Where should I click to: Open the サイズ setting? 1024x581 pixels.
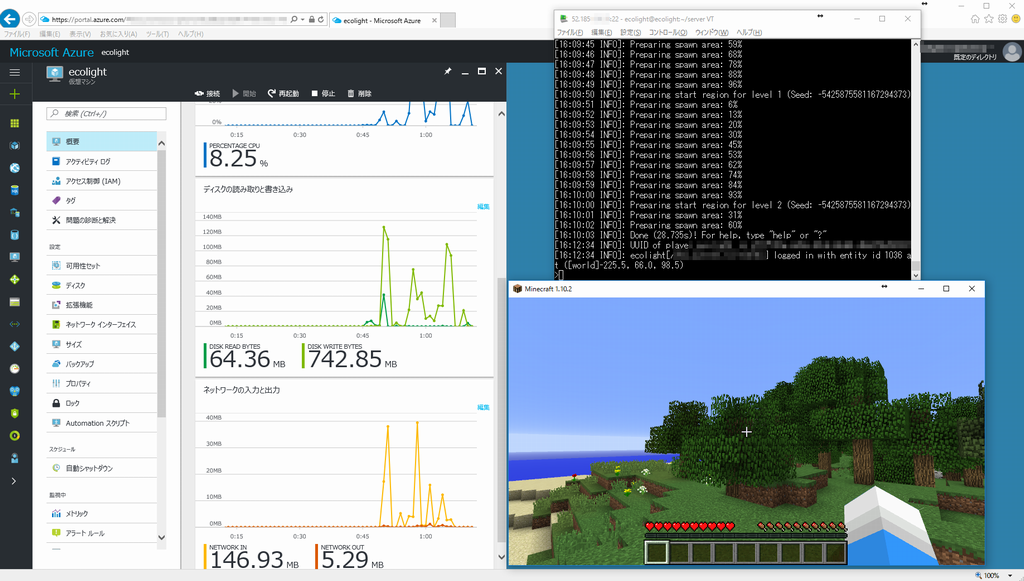(102, 344)
